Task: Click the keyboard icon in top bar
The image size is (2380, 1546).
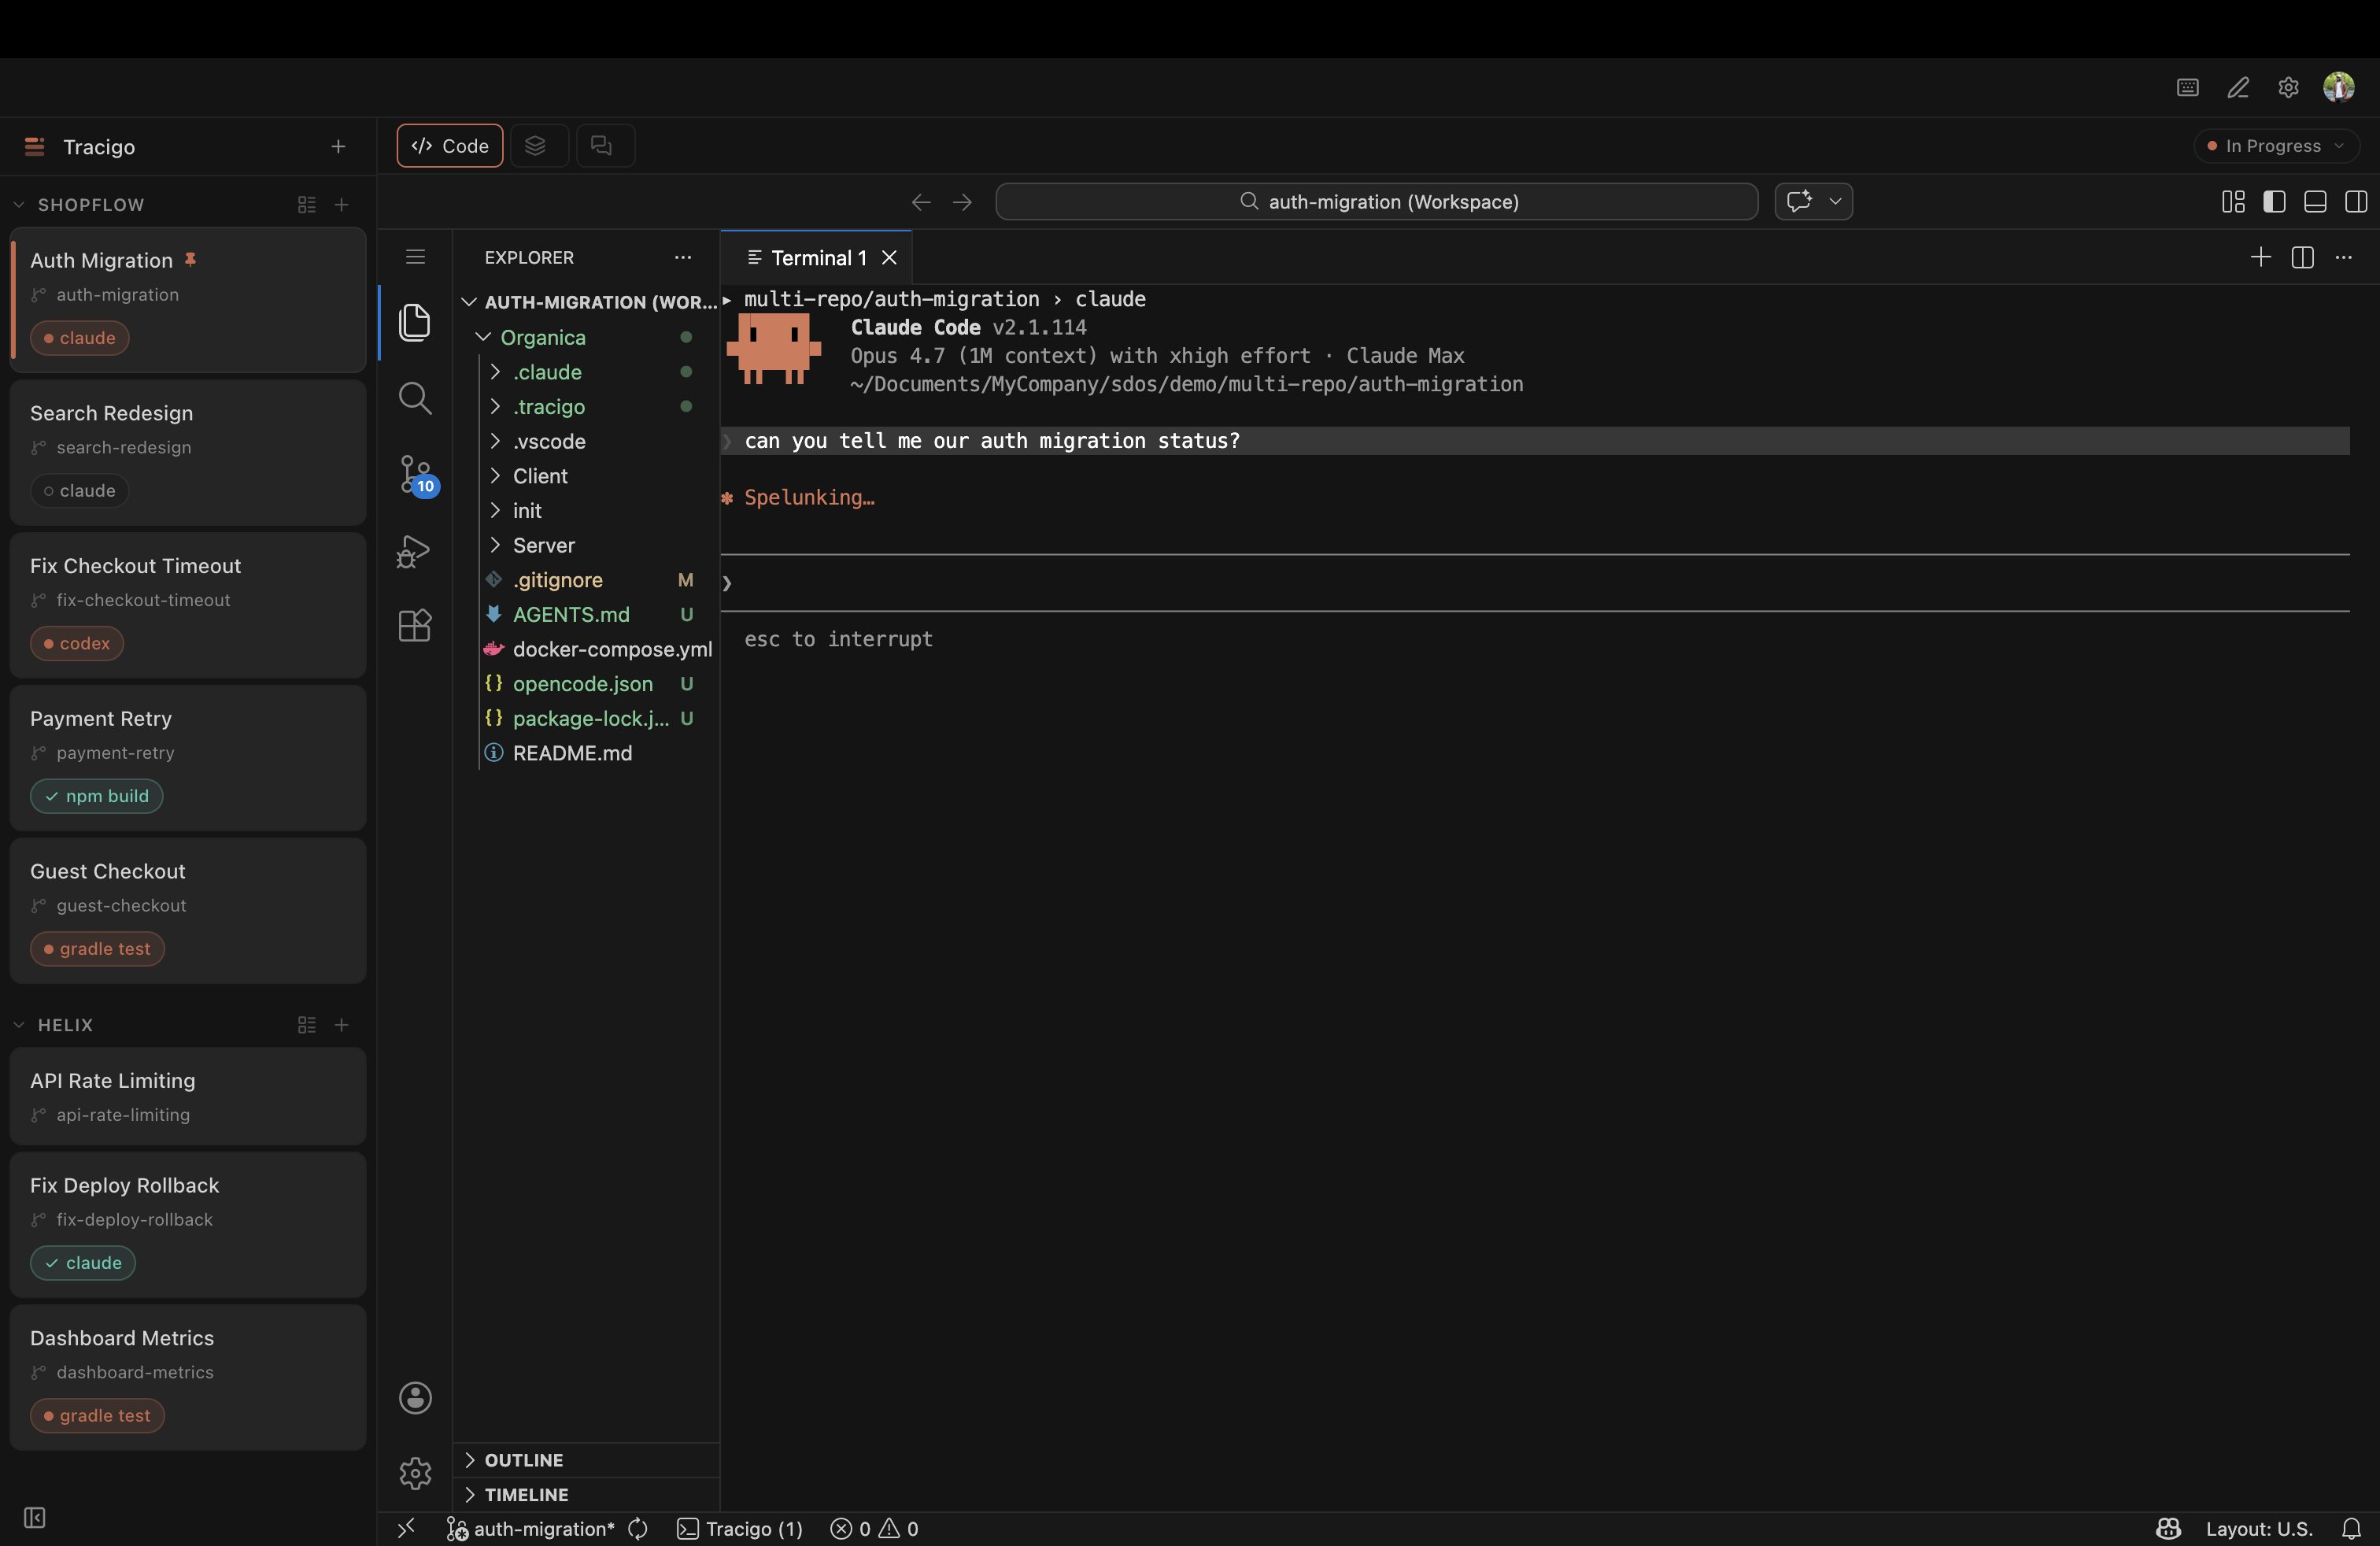Action: pos(2188,88)
